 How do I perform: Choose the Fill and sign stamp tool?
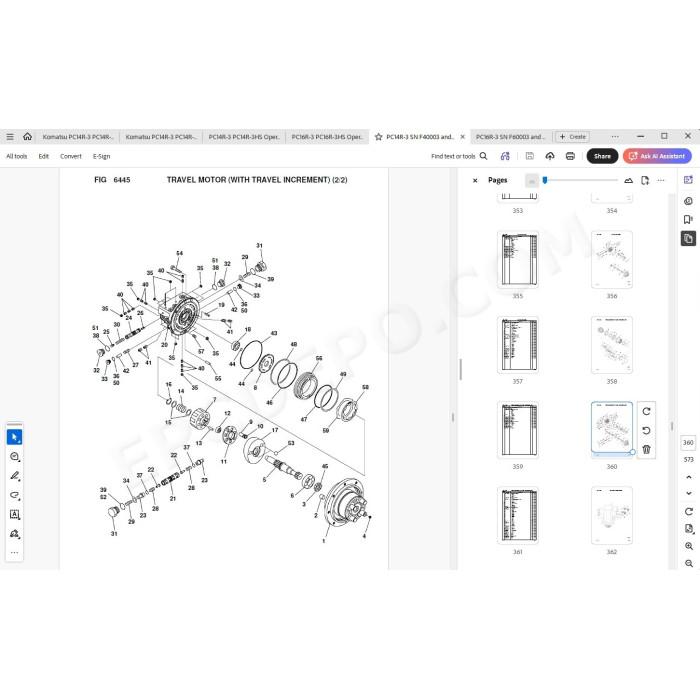[x=14, y=534]
